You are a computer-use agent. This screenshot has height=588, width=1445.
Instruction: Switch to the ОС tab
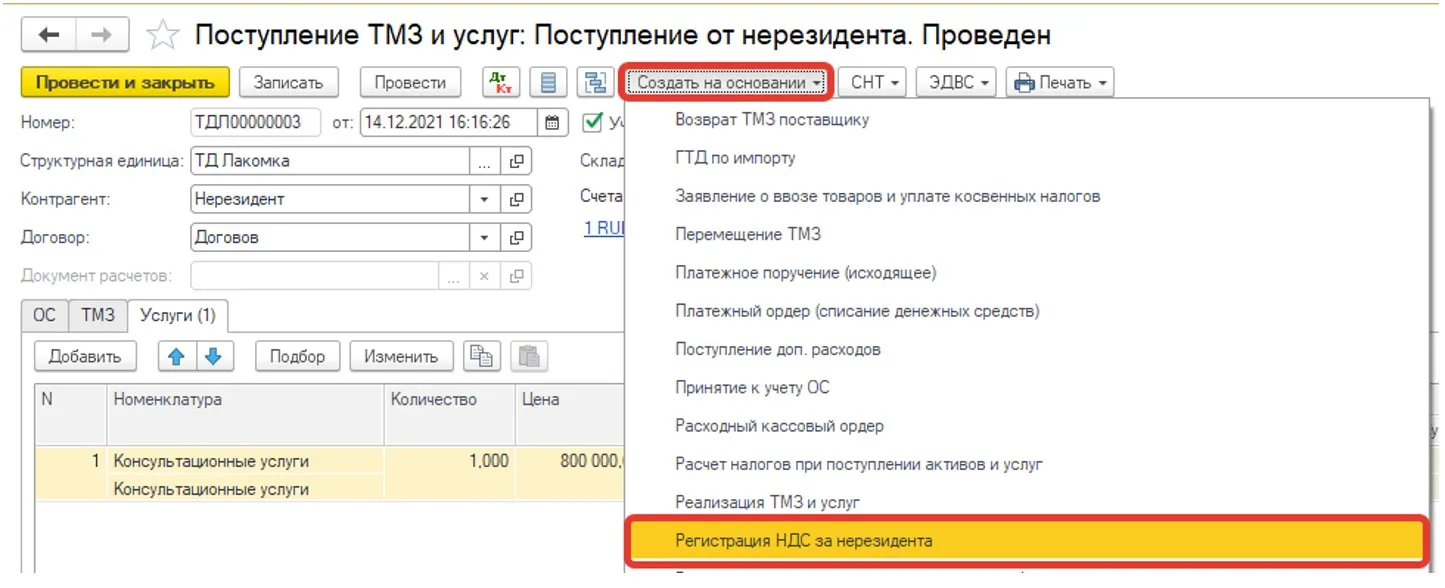(x=45, y=315)
